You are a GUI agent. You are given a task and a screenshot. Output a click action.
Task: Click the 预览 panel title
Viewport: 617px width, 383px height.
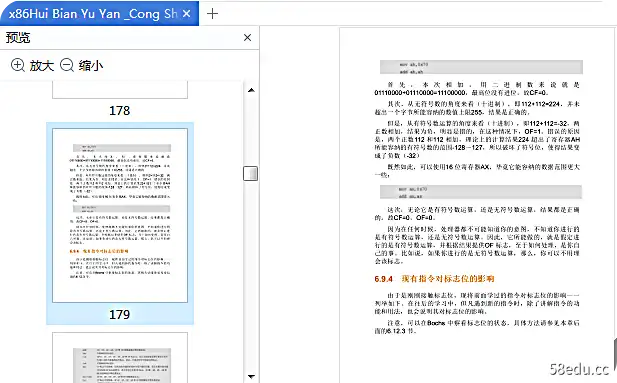click(18, 37)
